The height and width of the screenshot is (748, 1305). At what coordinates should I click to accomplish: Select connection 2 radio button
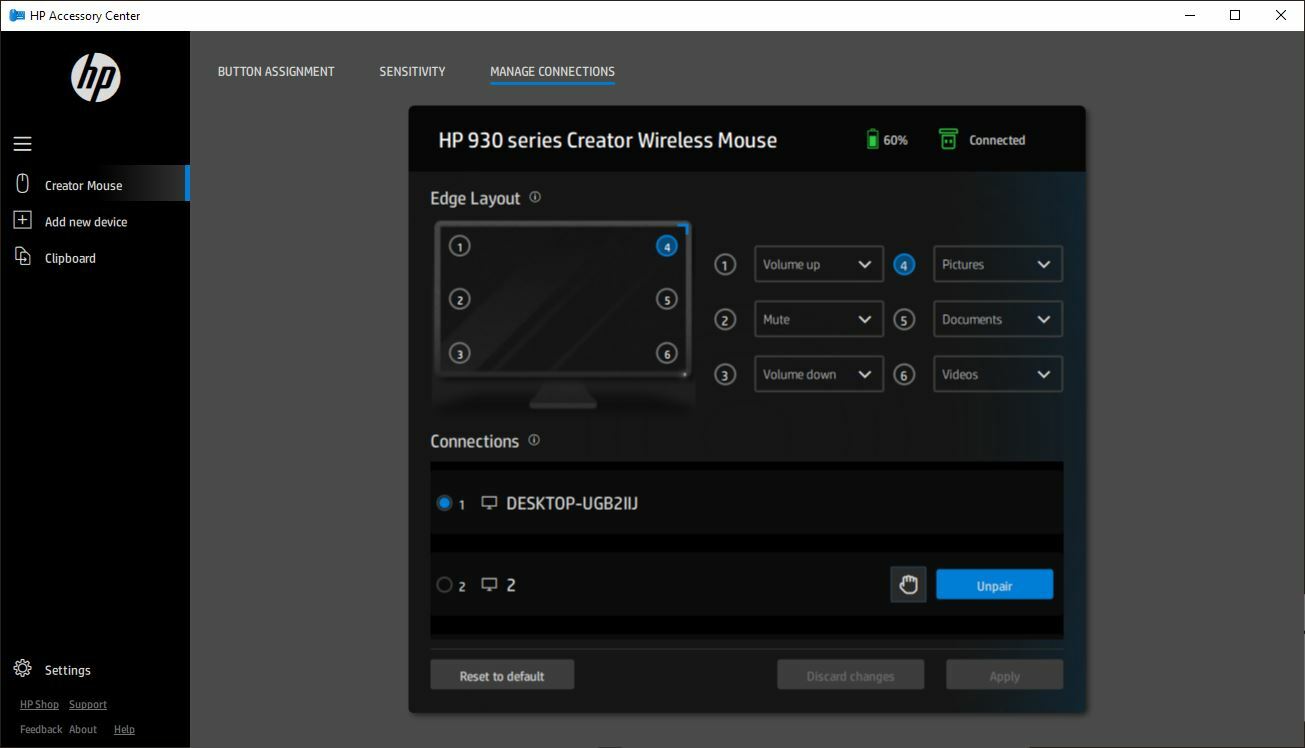coord(444,585)
